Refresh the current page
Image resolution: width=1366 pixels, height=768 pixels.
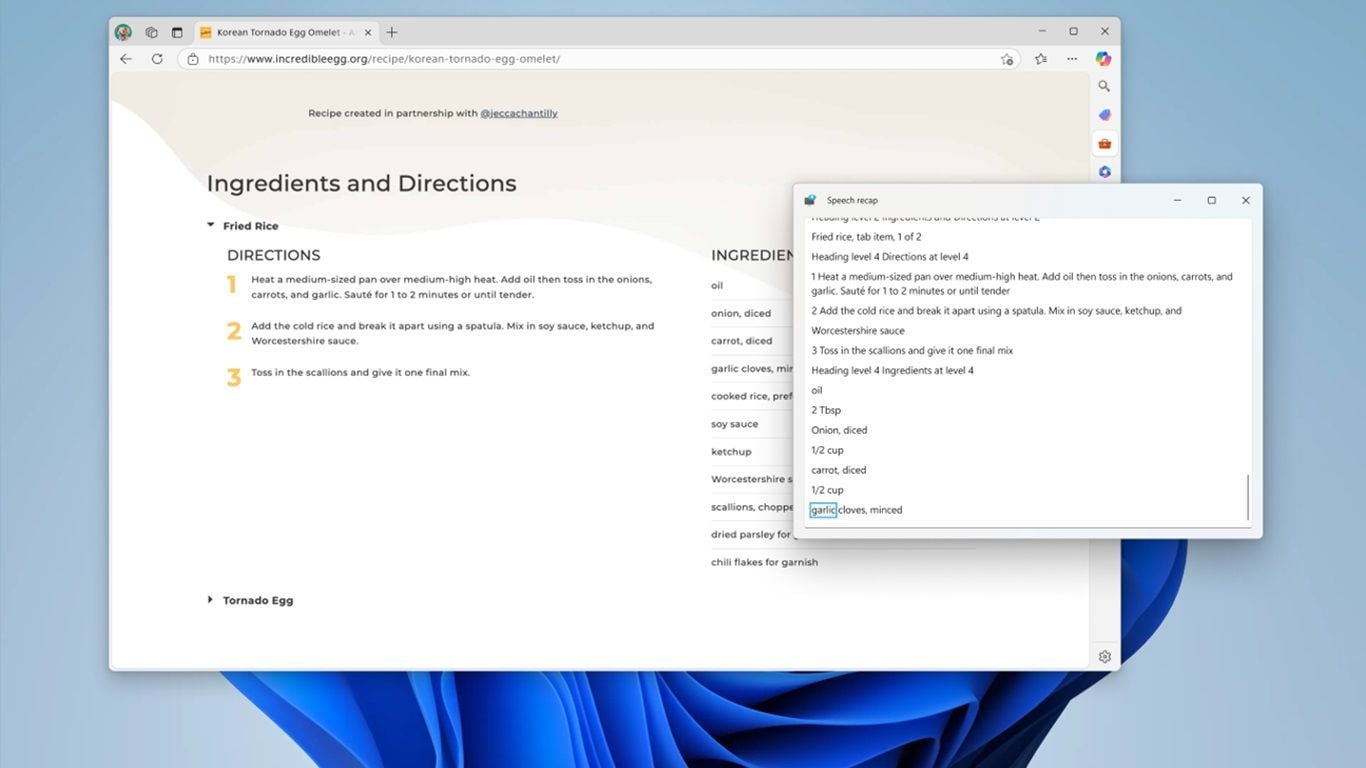tap(157, 59)
